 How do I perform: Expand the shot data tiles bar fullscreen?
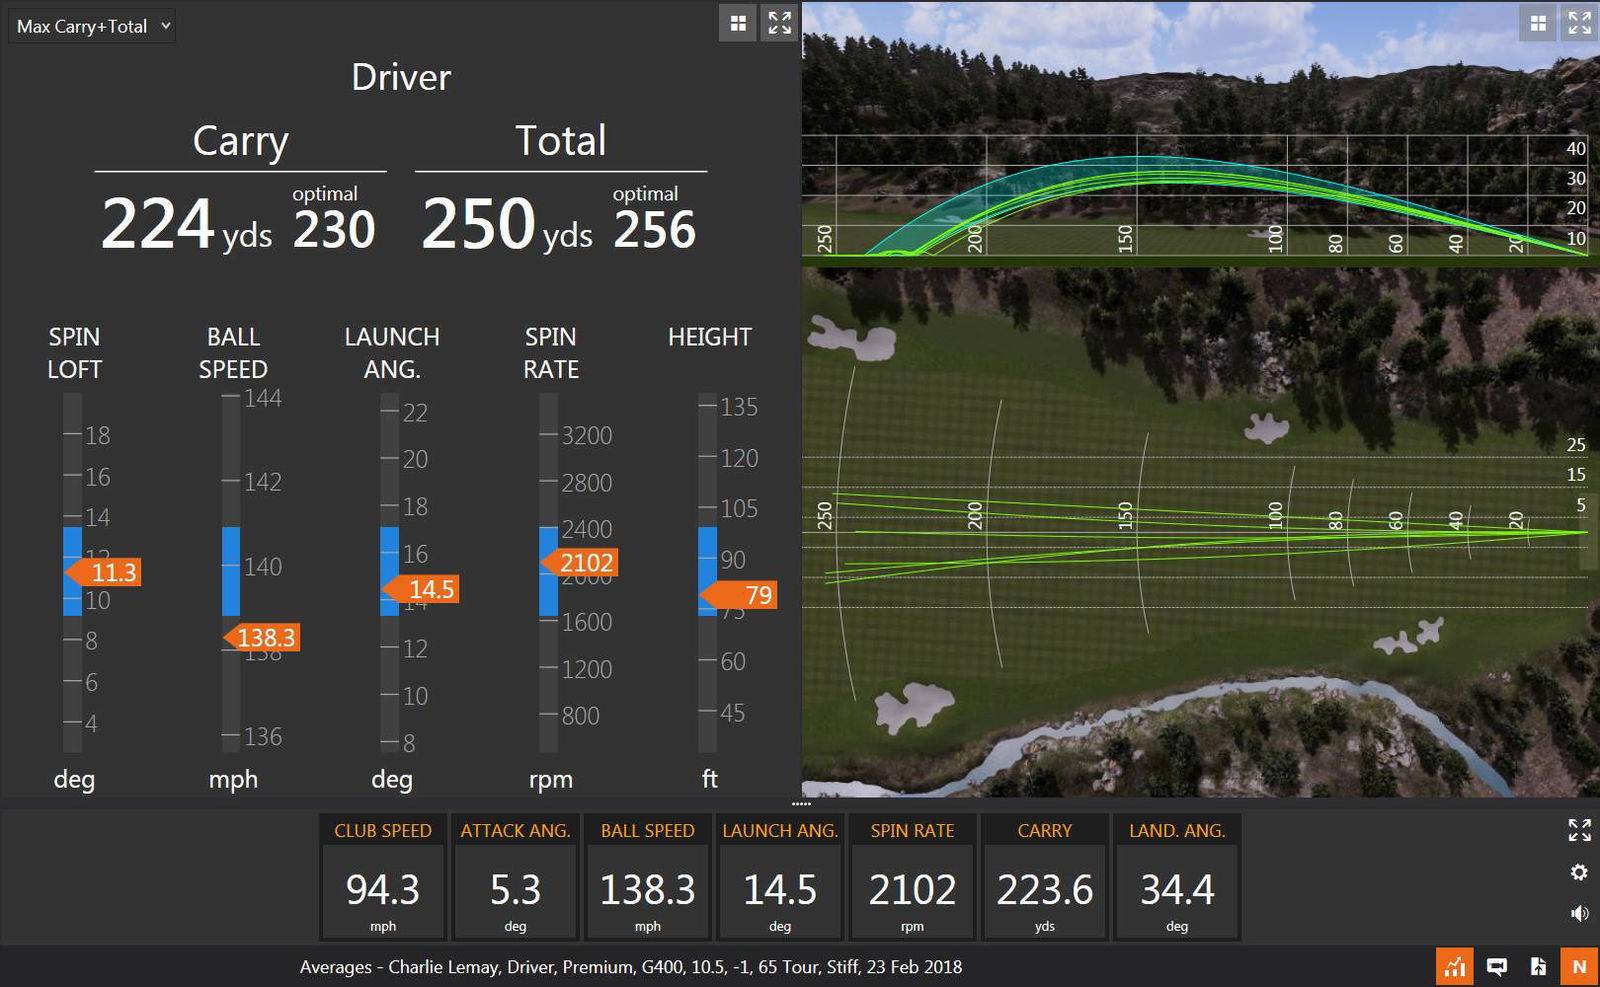(1579, 830)
